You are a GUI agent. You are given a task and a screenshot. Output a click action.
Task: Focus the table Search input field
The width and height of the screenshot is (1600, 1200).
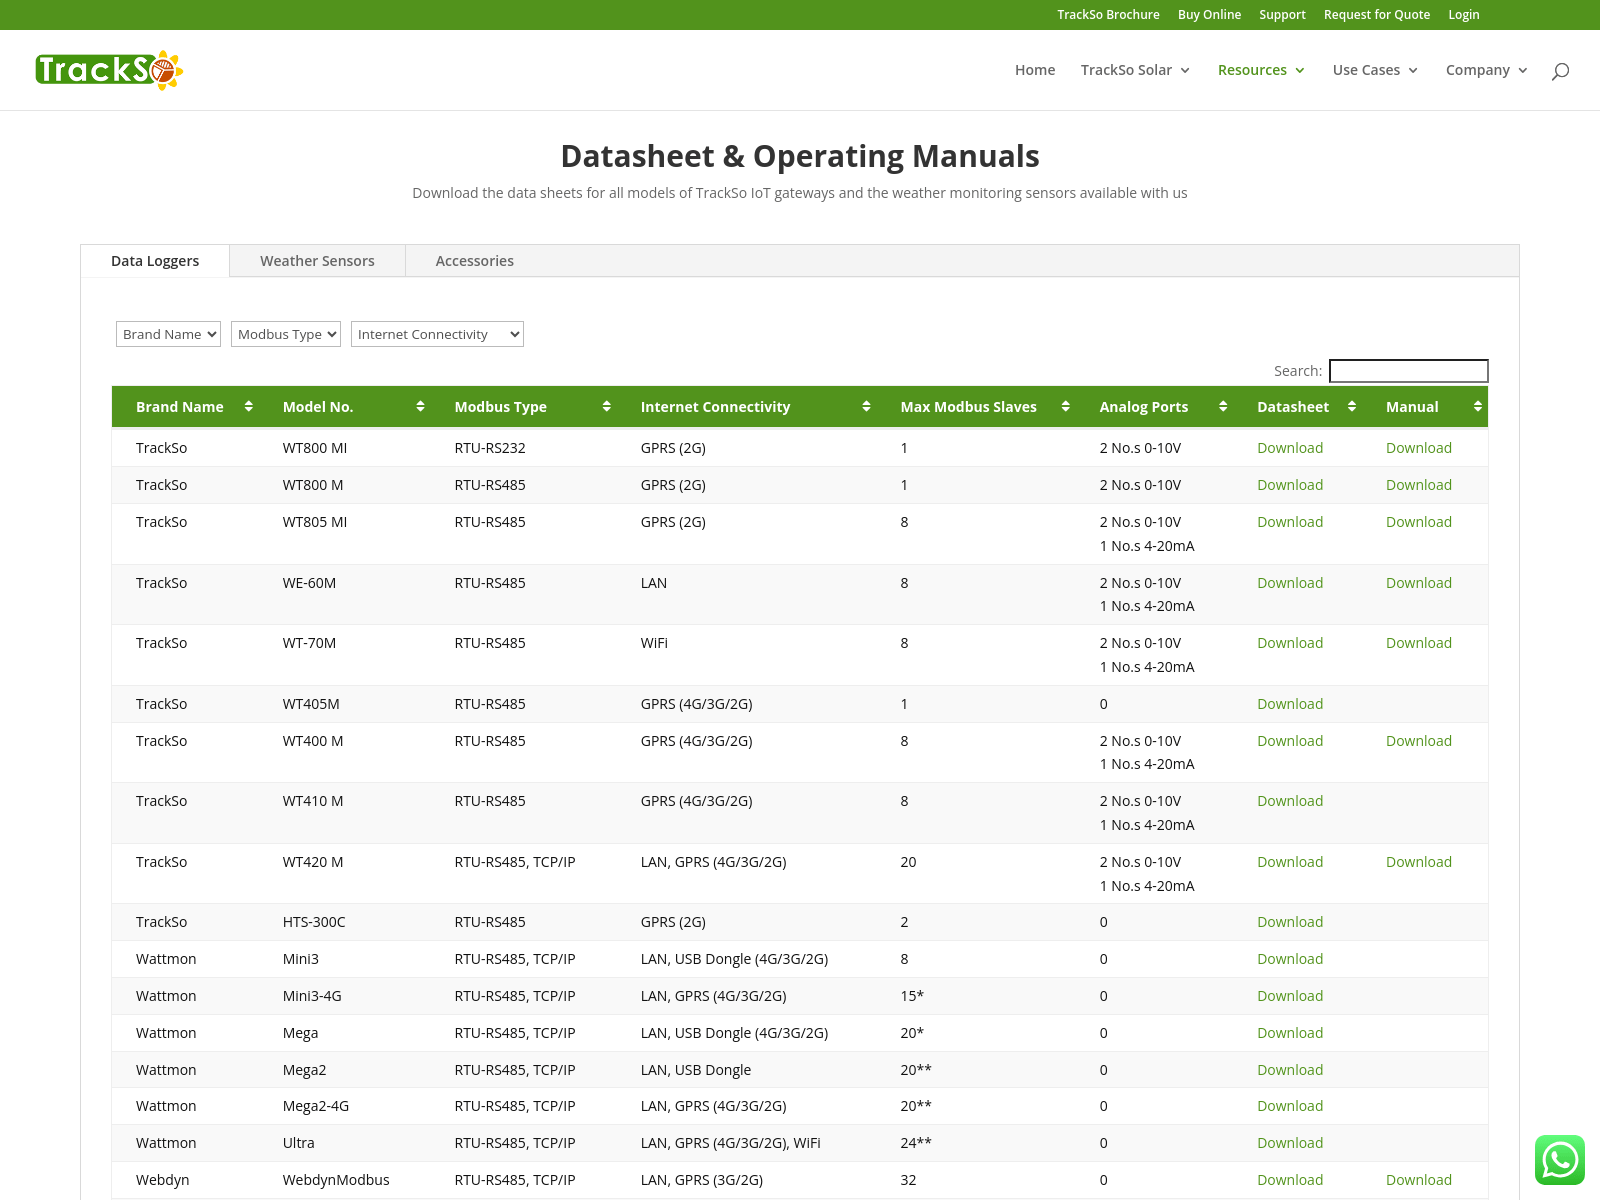click(1408, 371)
